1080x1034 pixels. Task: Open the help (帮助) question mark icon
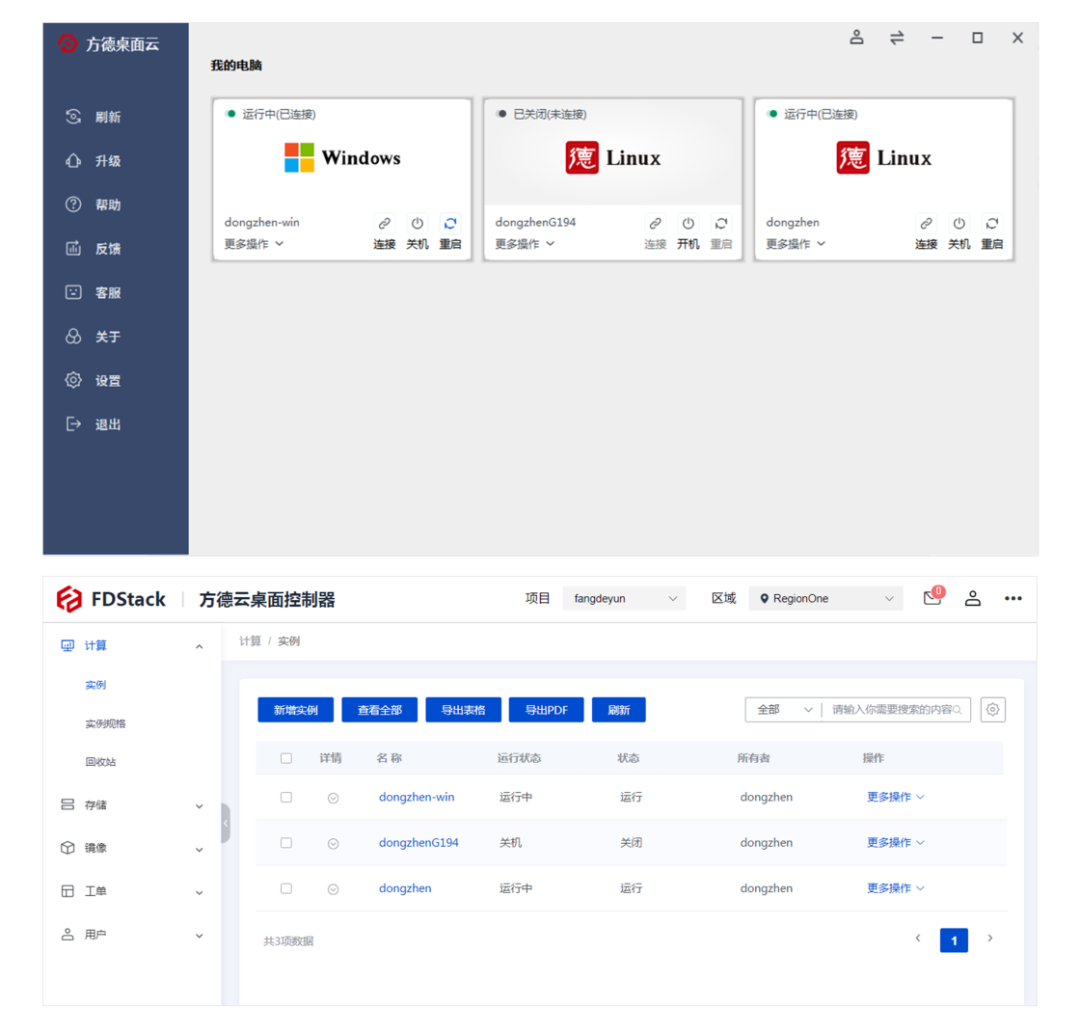(x=73, y=205)
